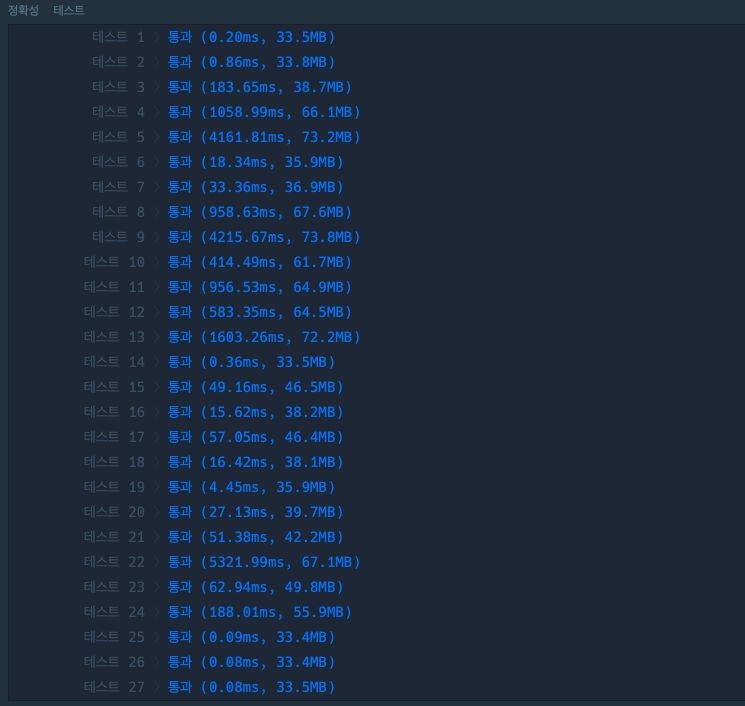Select the 테스트 12 label

[x=114, y=312]
